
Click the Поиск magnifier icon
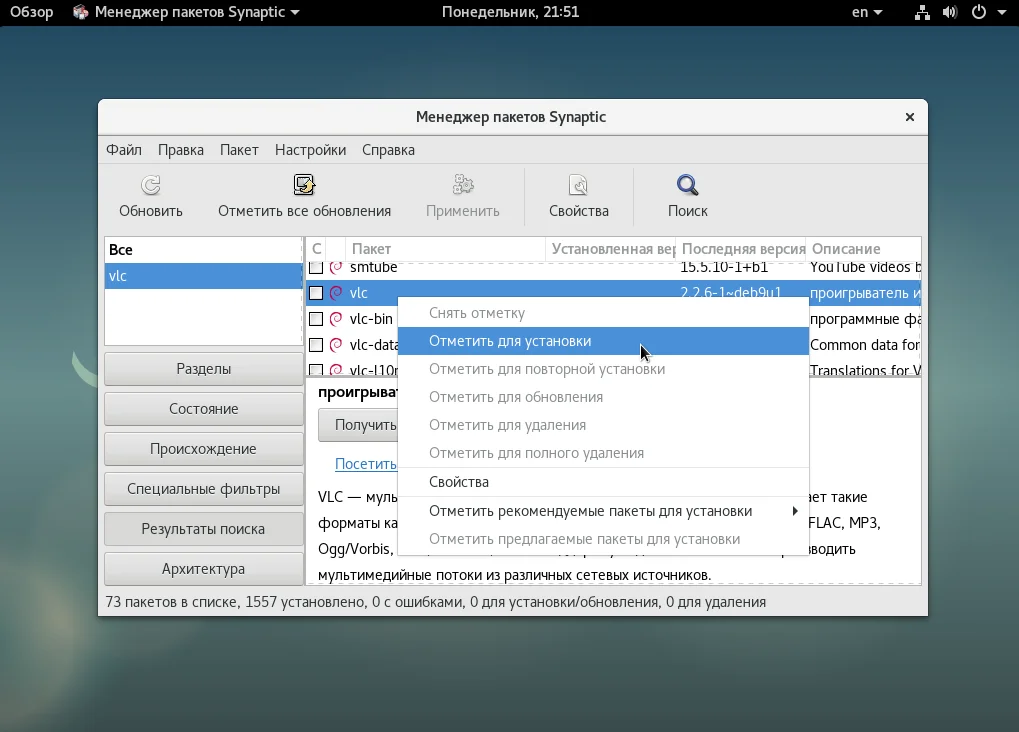coord(688,185)
